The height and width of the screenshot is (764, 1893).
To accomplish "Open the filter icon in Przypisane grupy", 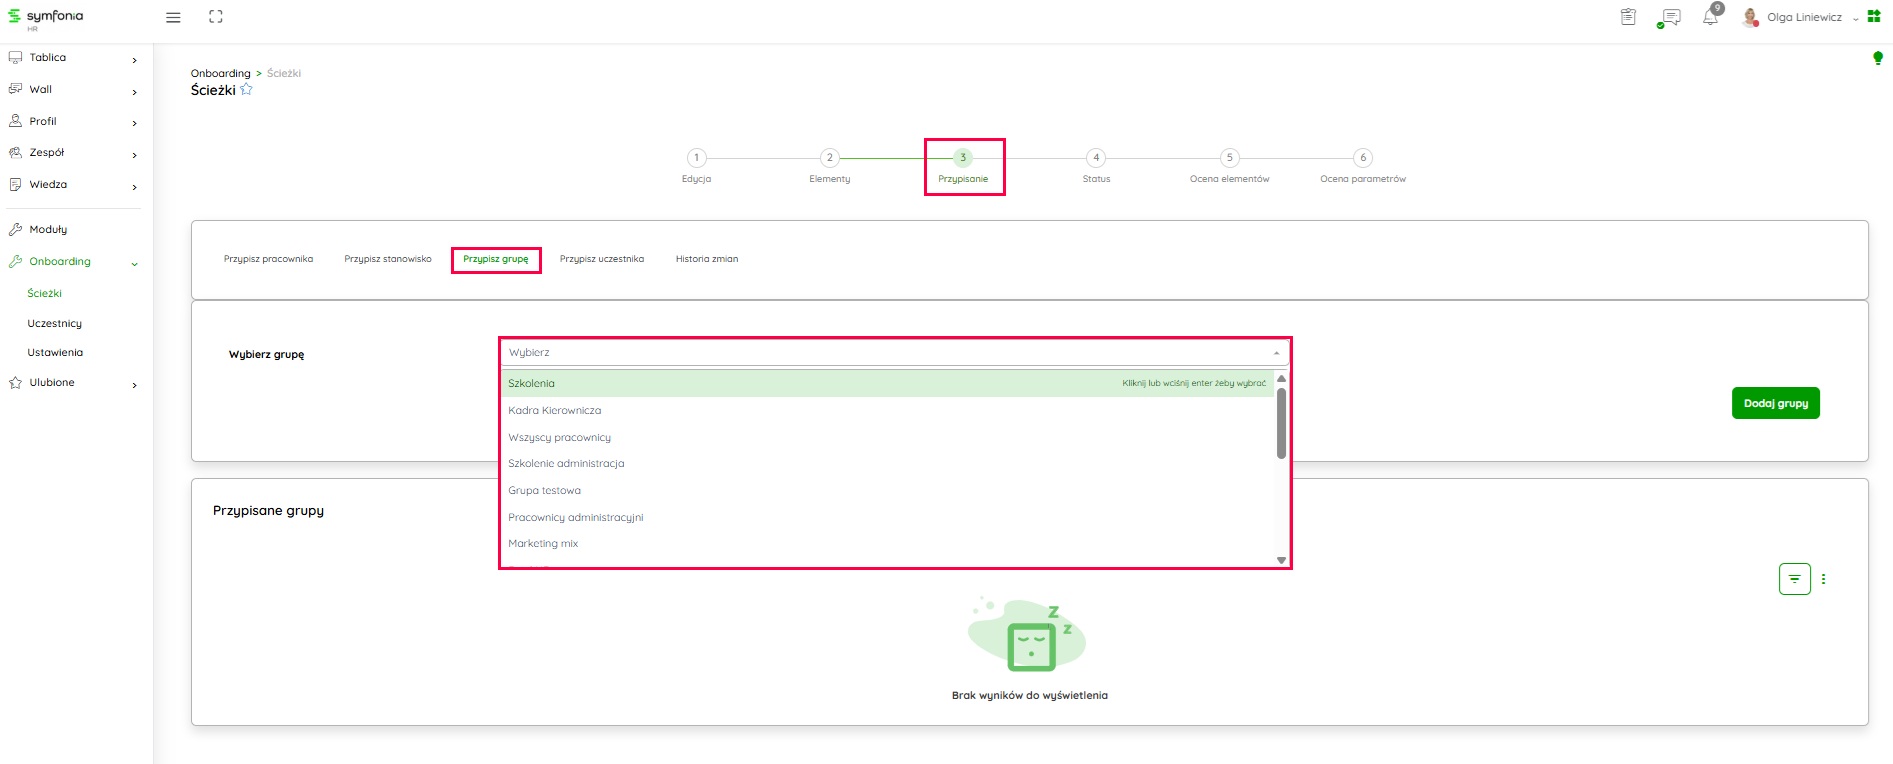I will tap(1794, 579).
